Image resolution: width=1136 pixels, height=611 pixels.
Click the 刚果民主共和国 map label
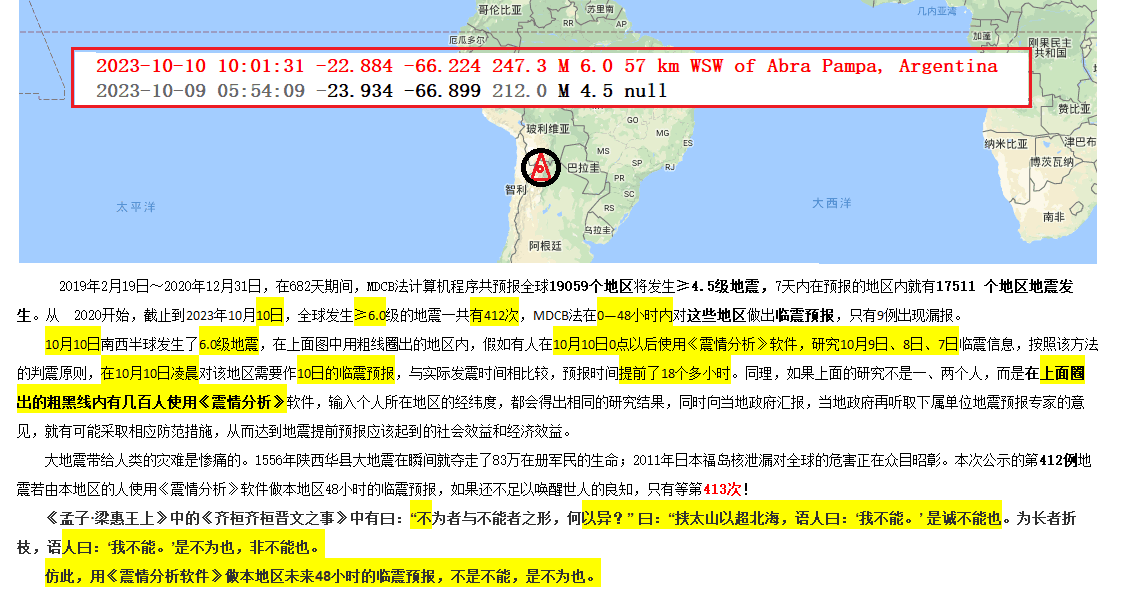(1048, 45)
